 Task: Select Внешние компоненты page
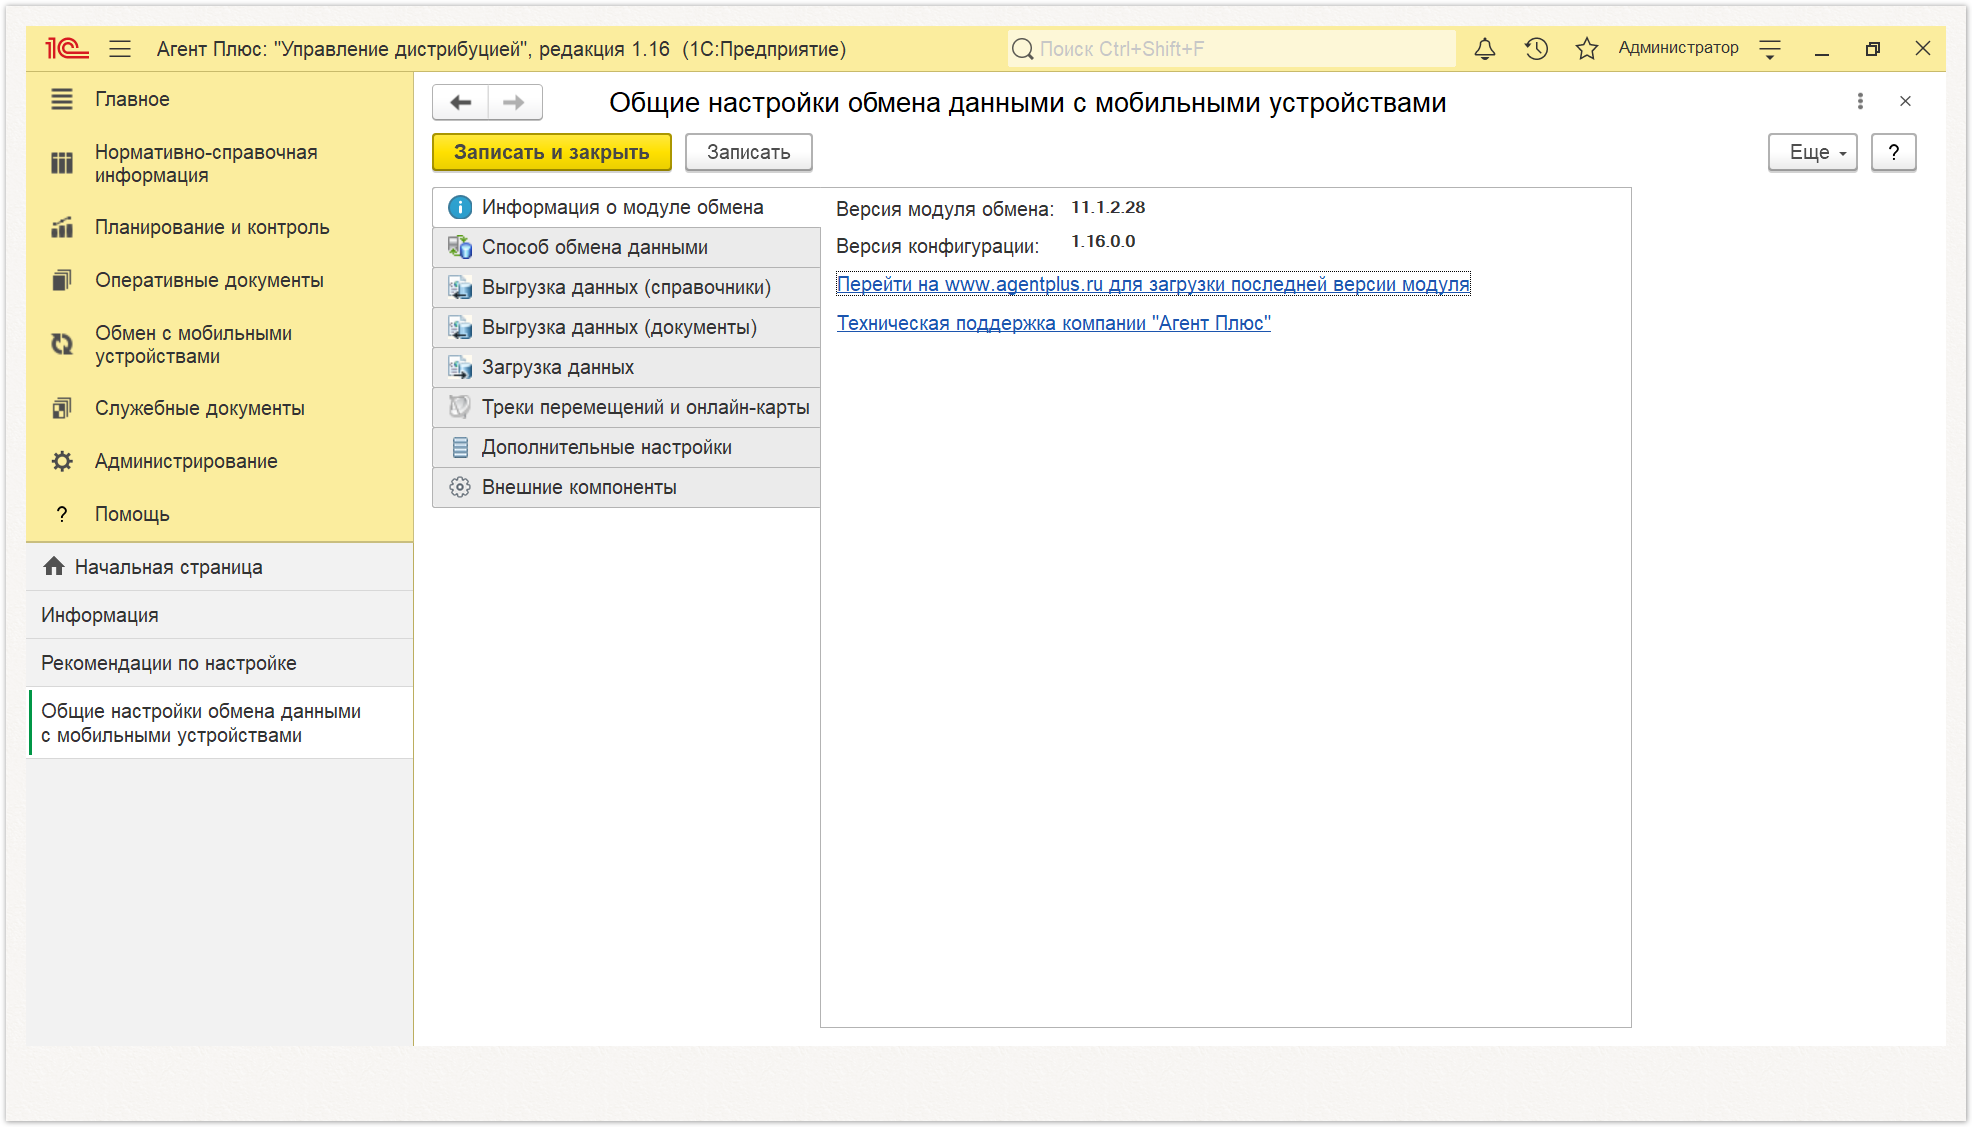tap(626, 487)
